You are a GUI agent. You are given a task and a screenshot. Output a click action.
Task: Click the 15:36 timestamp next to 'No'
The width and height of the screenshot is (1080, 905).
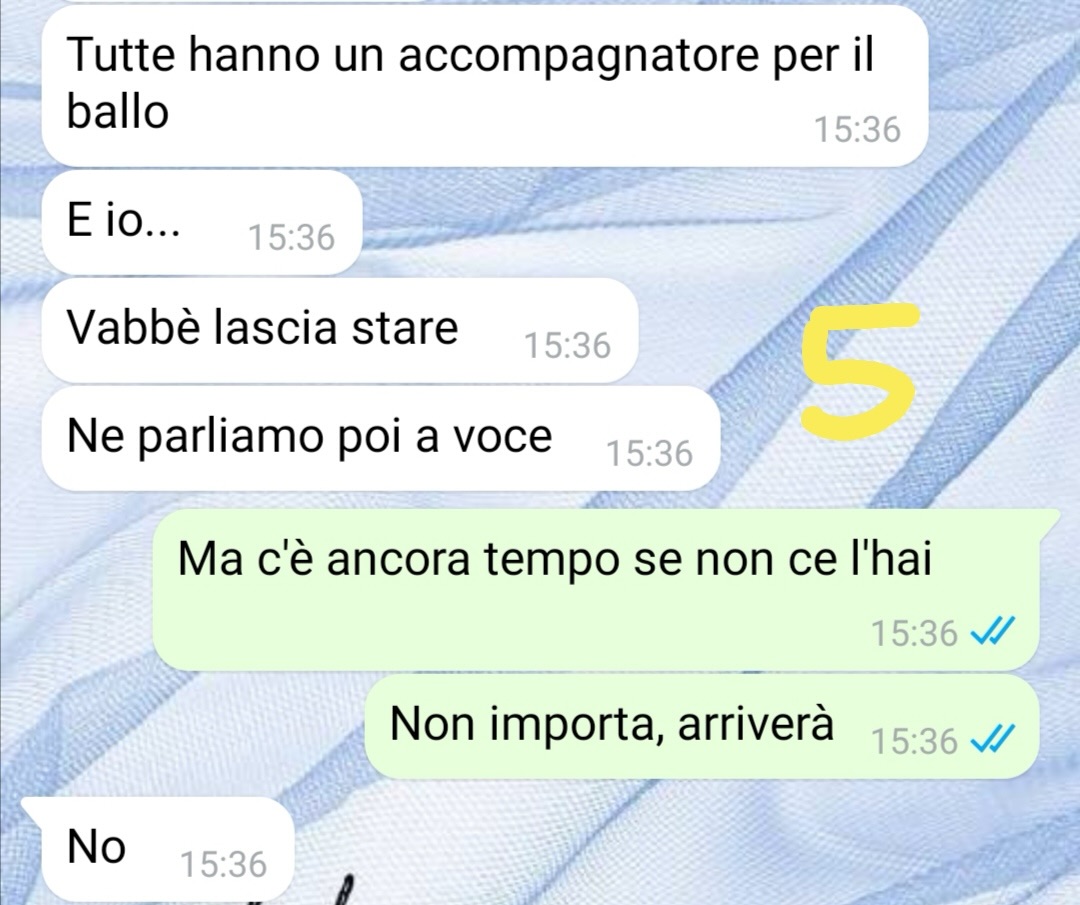tap(223, 865)
